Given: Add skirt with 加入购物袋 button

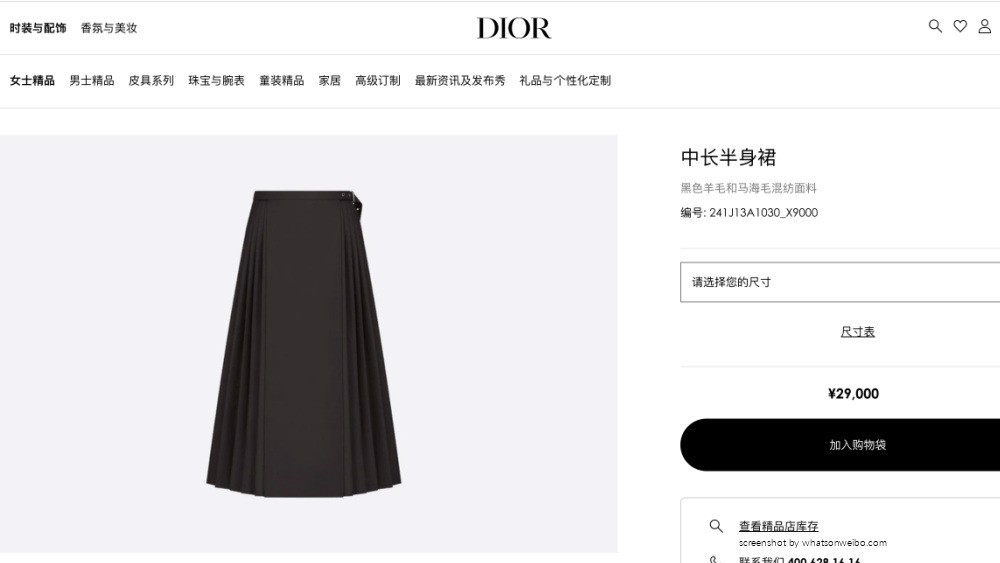Looking at the screenshot, I should pos(840,445).
